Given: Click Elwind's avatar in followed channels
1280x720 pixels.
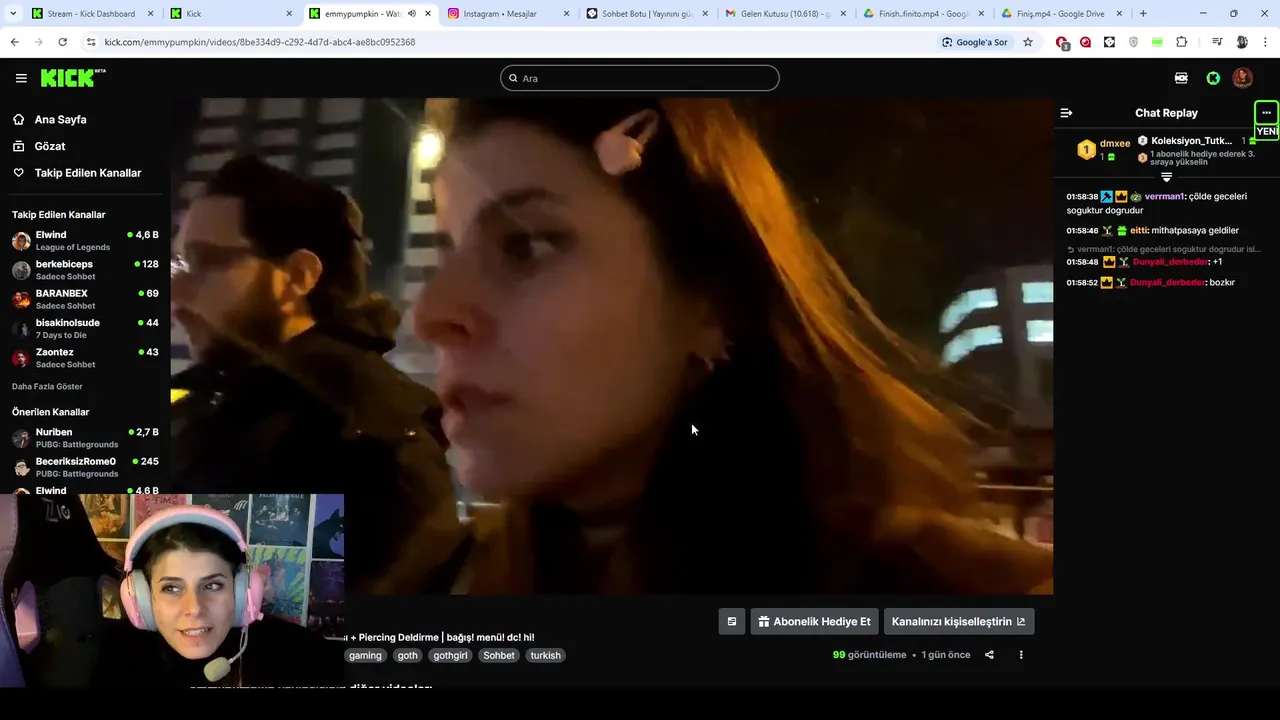Looking at the screenshot, I should click(x=21, y=241).
